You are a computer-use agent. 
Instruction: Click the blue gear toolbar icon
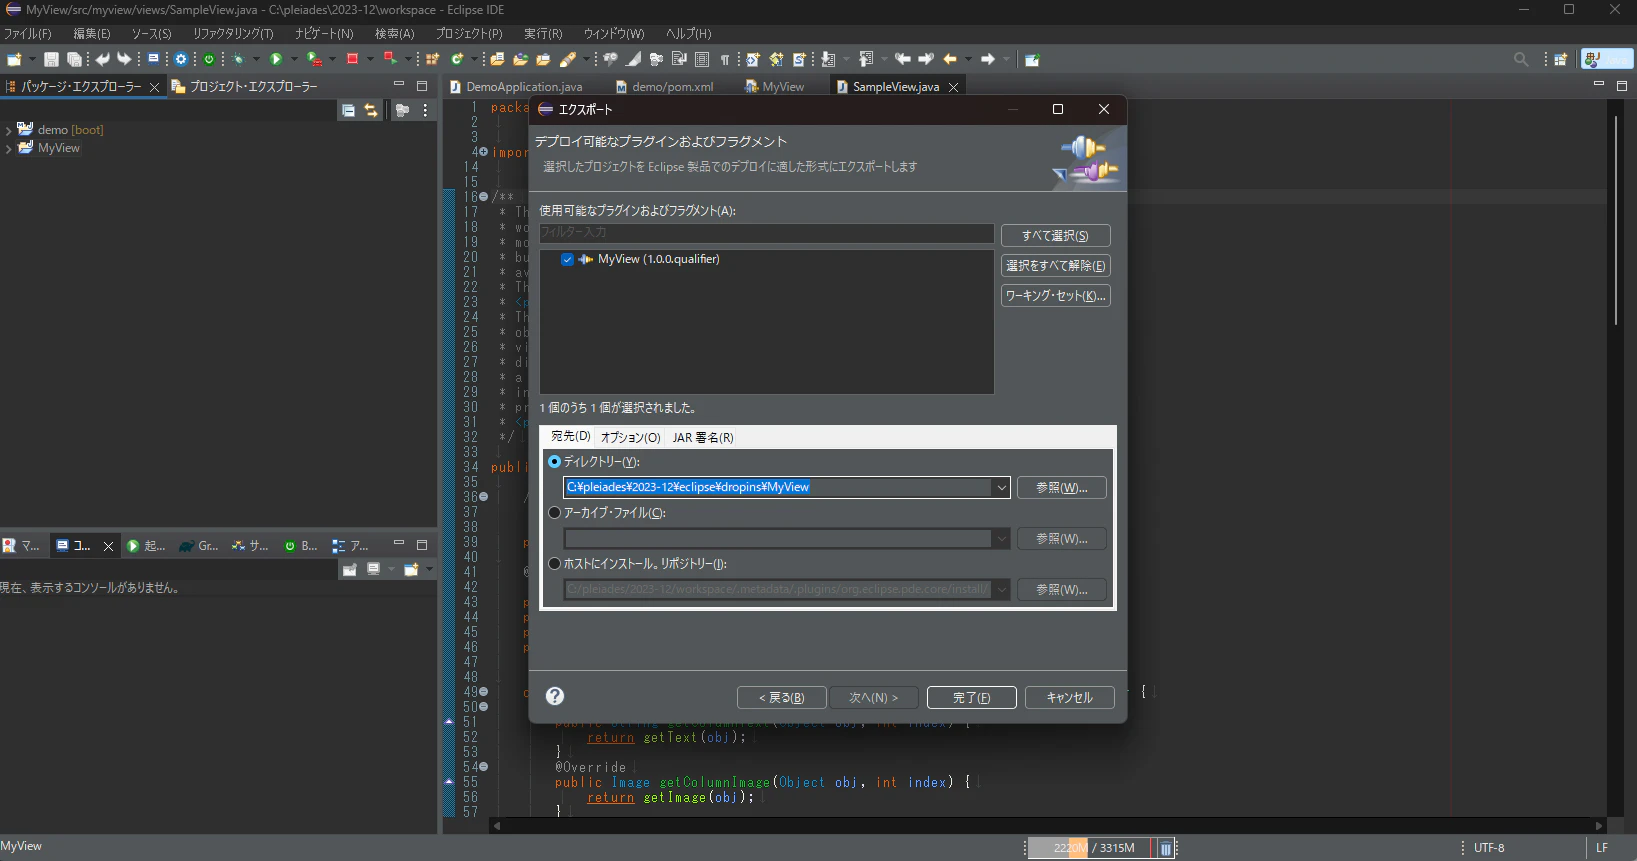181,60
